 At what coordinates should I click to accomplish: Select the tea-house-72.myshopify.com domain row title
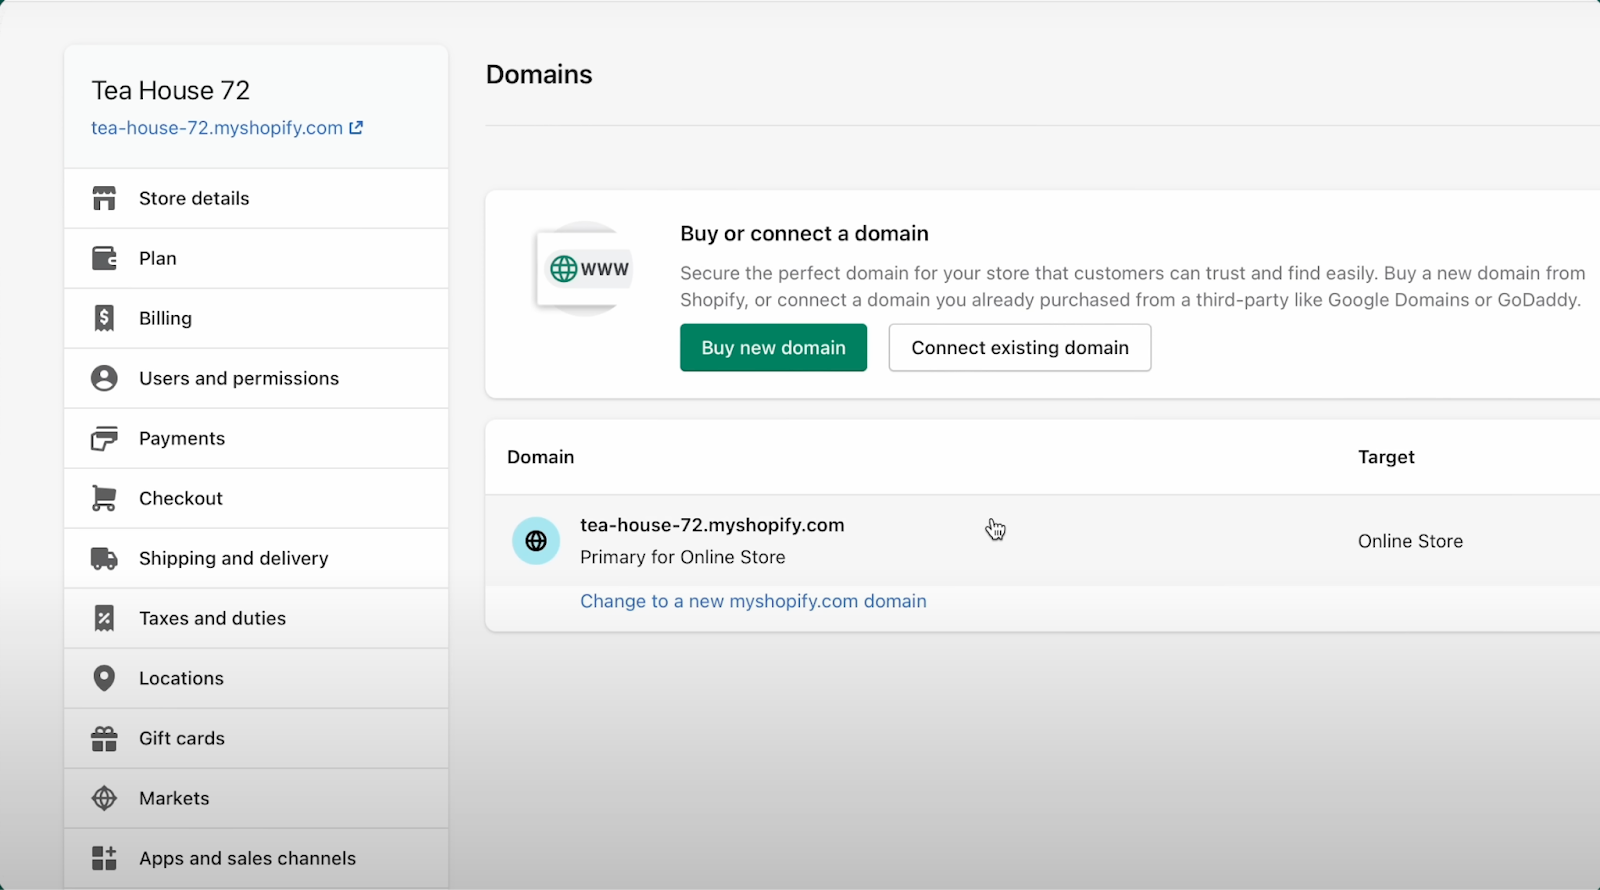712,525
